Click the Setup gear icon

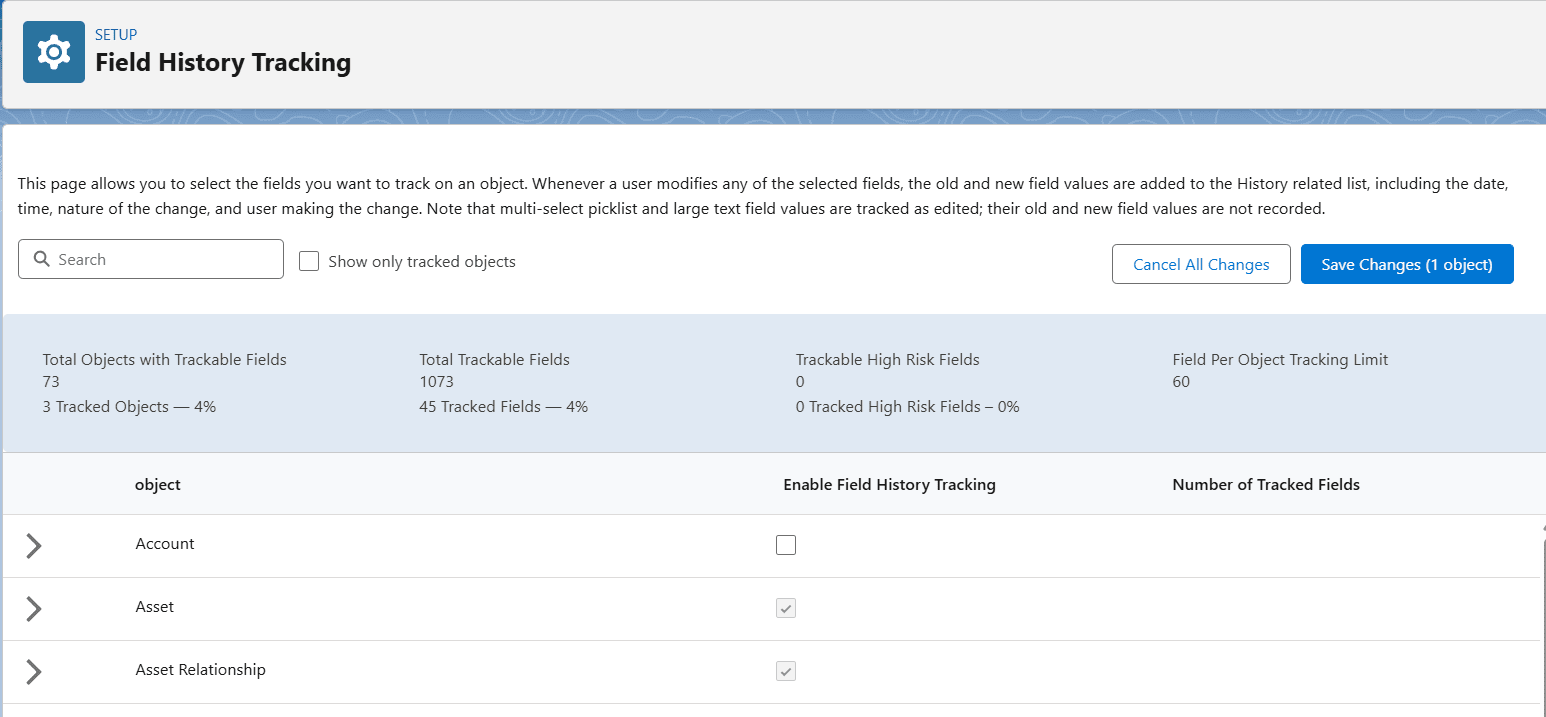54,52
